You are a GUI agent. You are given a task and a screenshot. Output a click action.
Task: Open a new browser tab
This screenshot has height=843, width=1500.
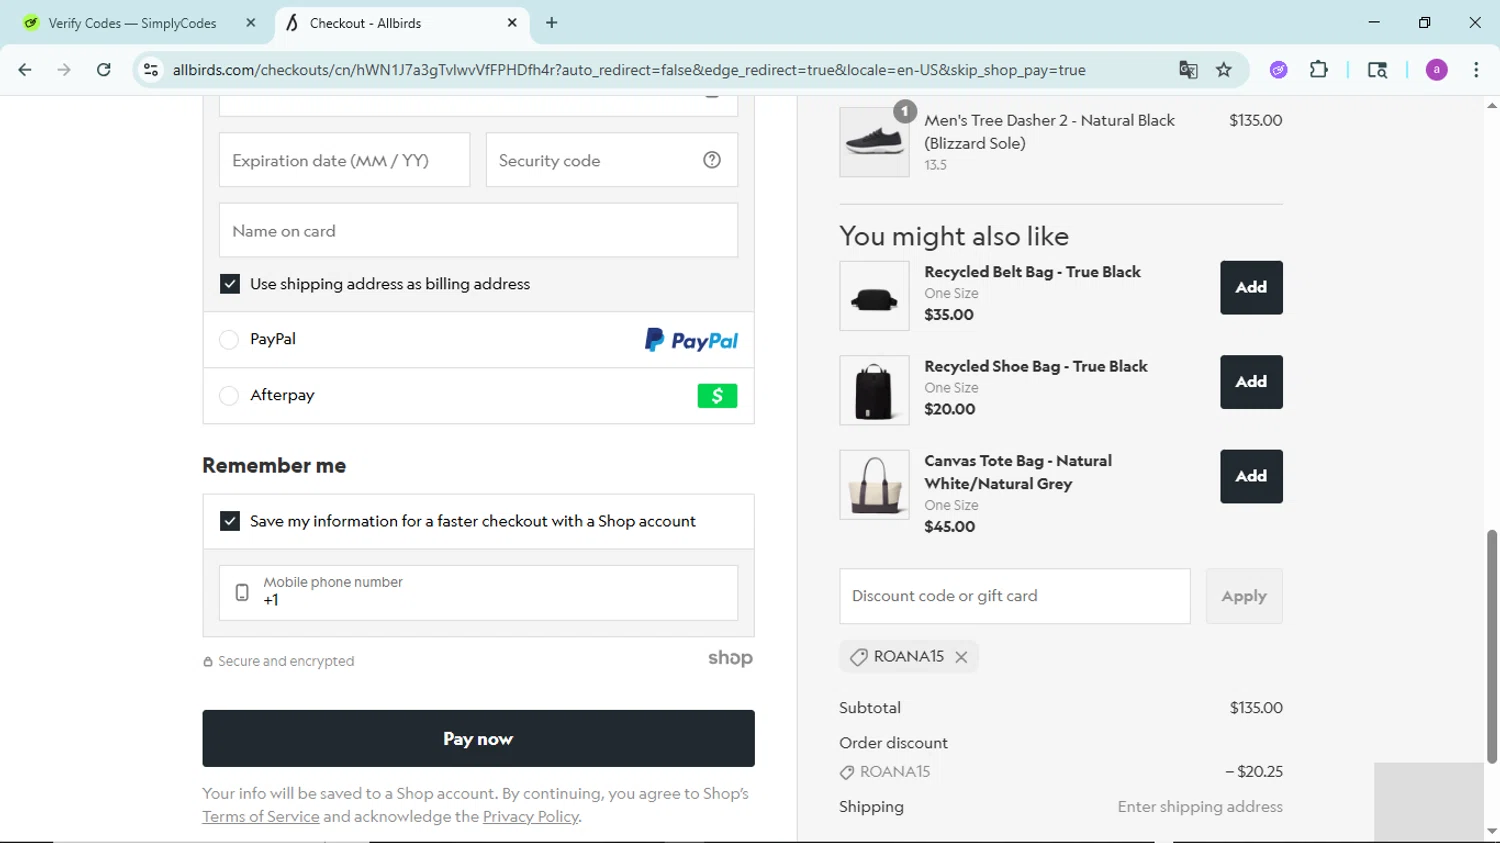click(551, 22)
